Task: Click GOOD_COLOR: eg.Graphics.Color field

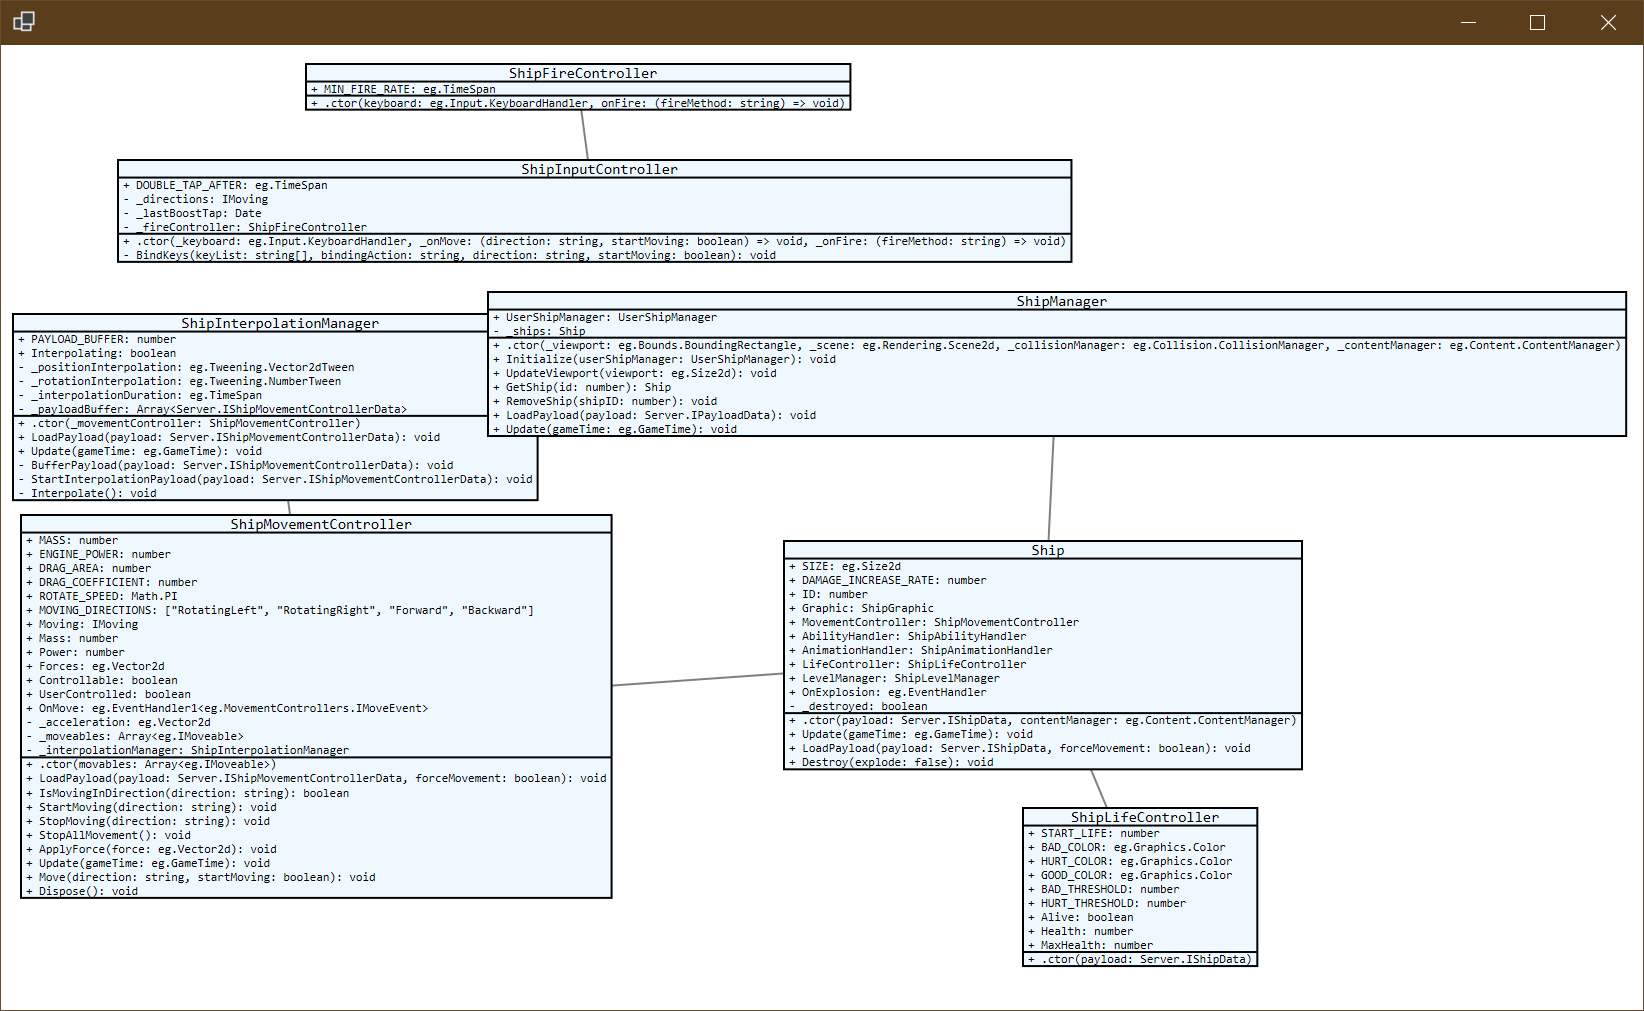Action: click(1130, 875)
